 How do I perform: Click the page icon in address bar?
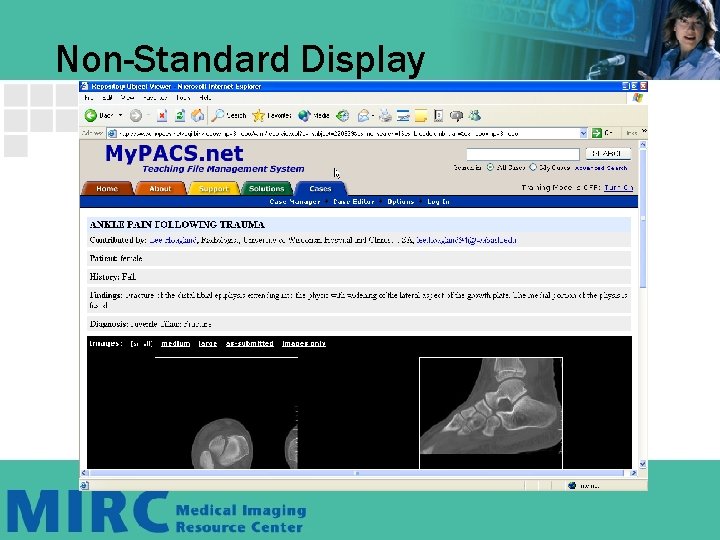coord(112,133)
